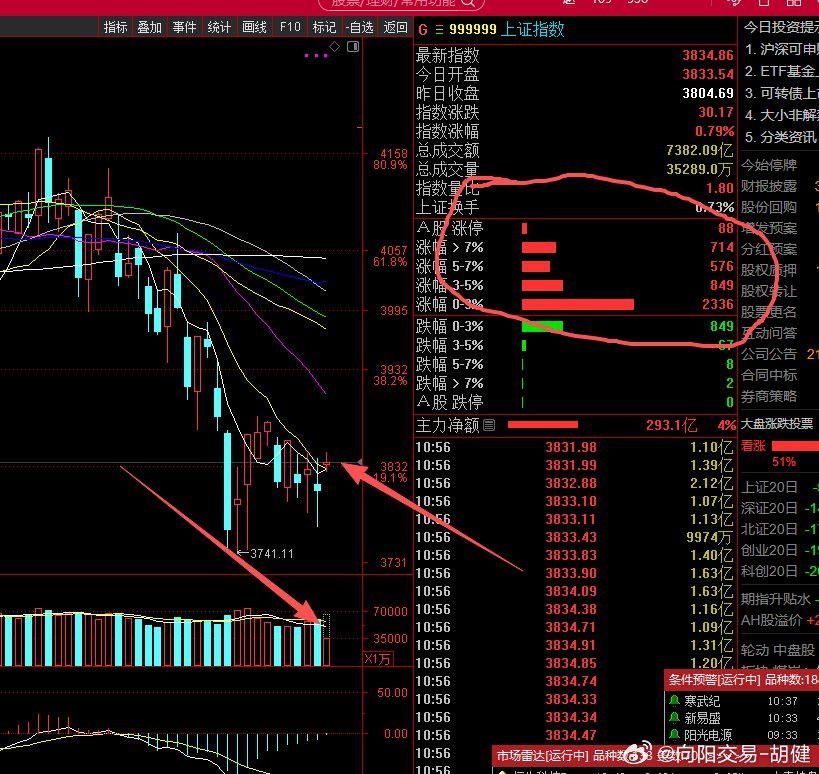This screenshot has width=819, height=774.
Task: Open 股份回购 list
Action: 769,207
